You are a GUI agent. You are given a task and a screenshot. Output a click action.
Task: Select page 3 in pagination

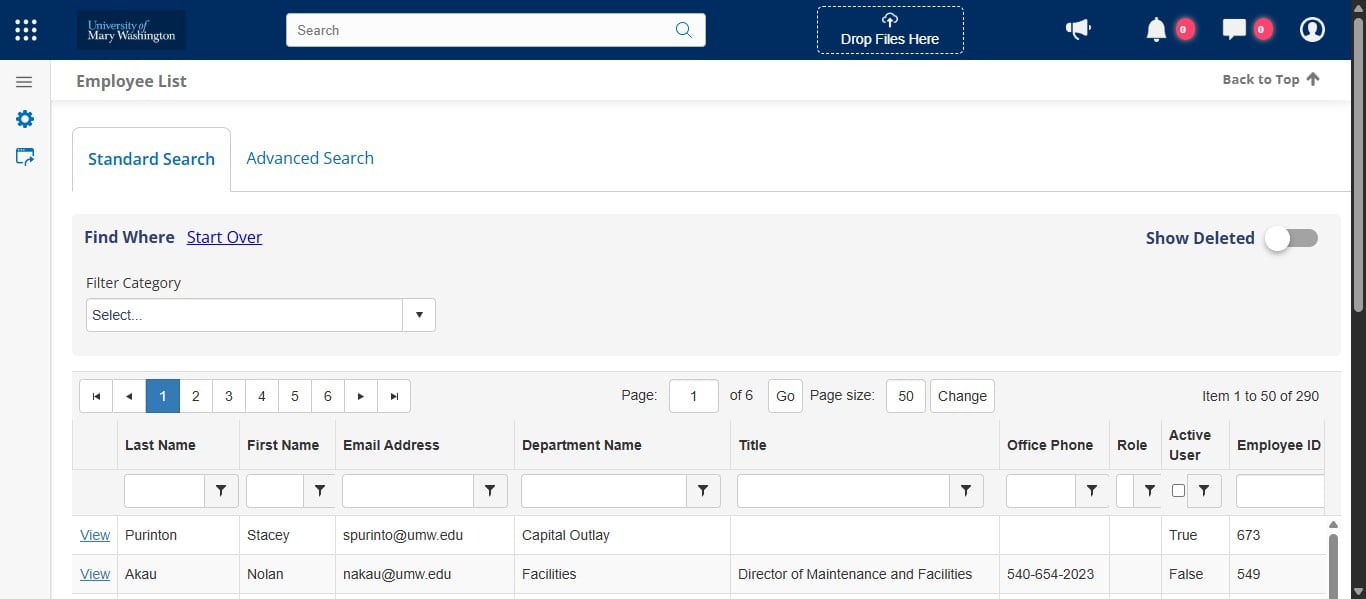tap(228, 396)
